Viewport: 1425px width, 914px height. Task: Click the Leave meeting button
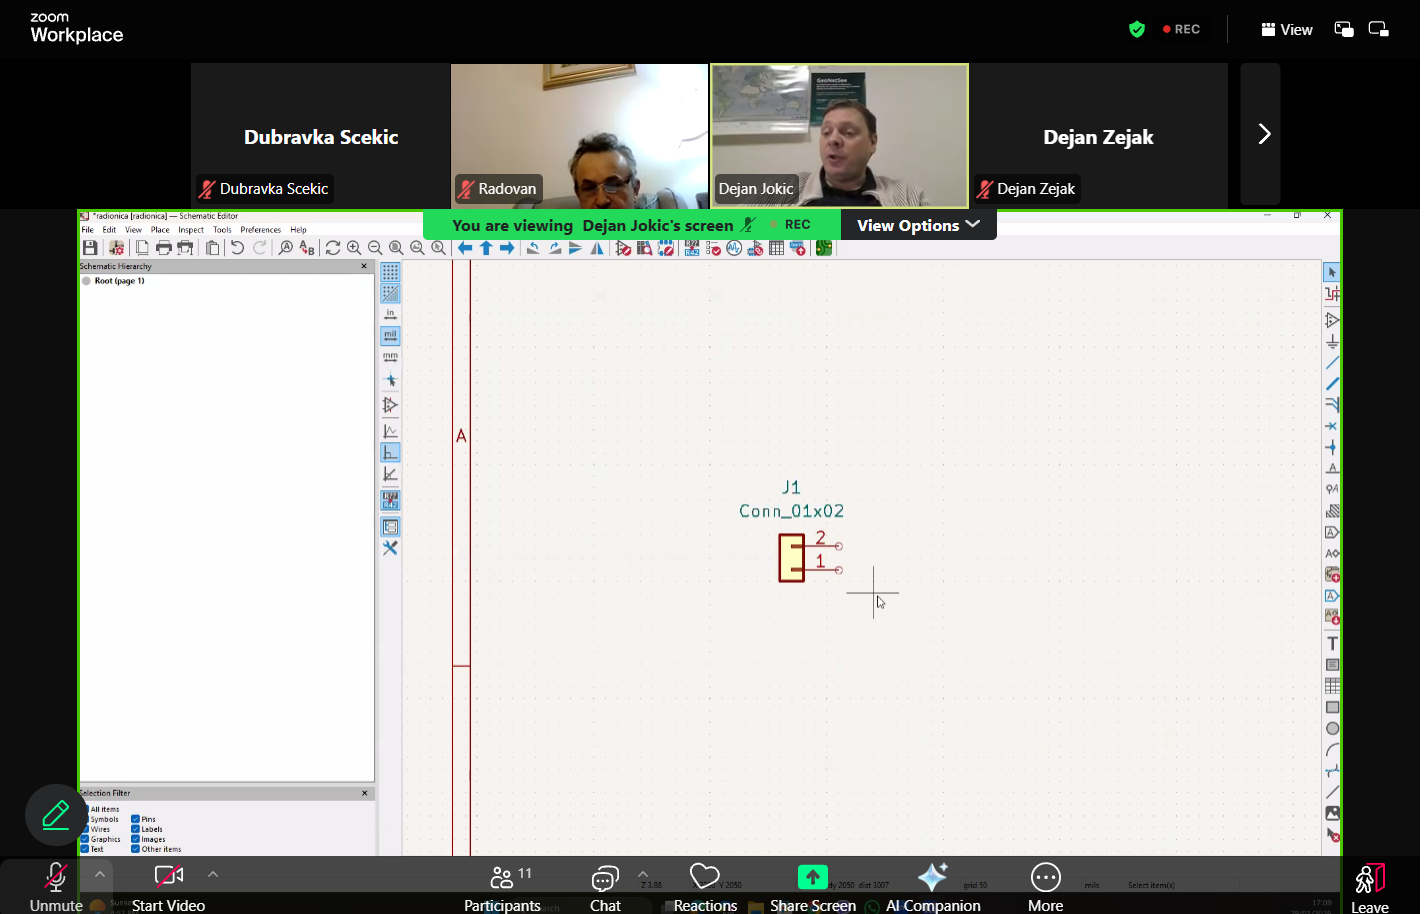click(1369, 886)
